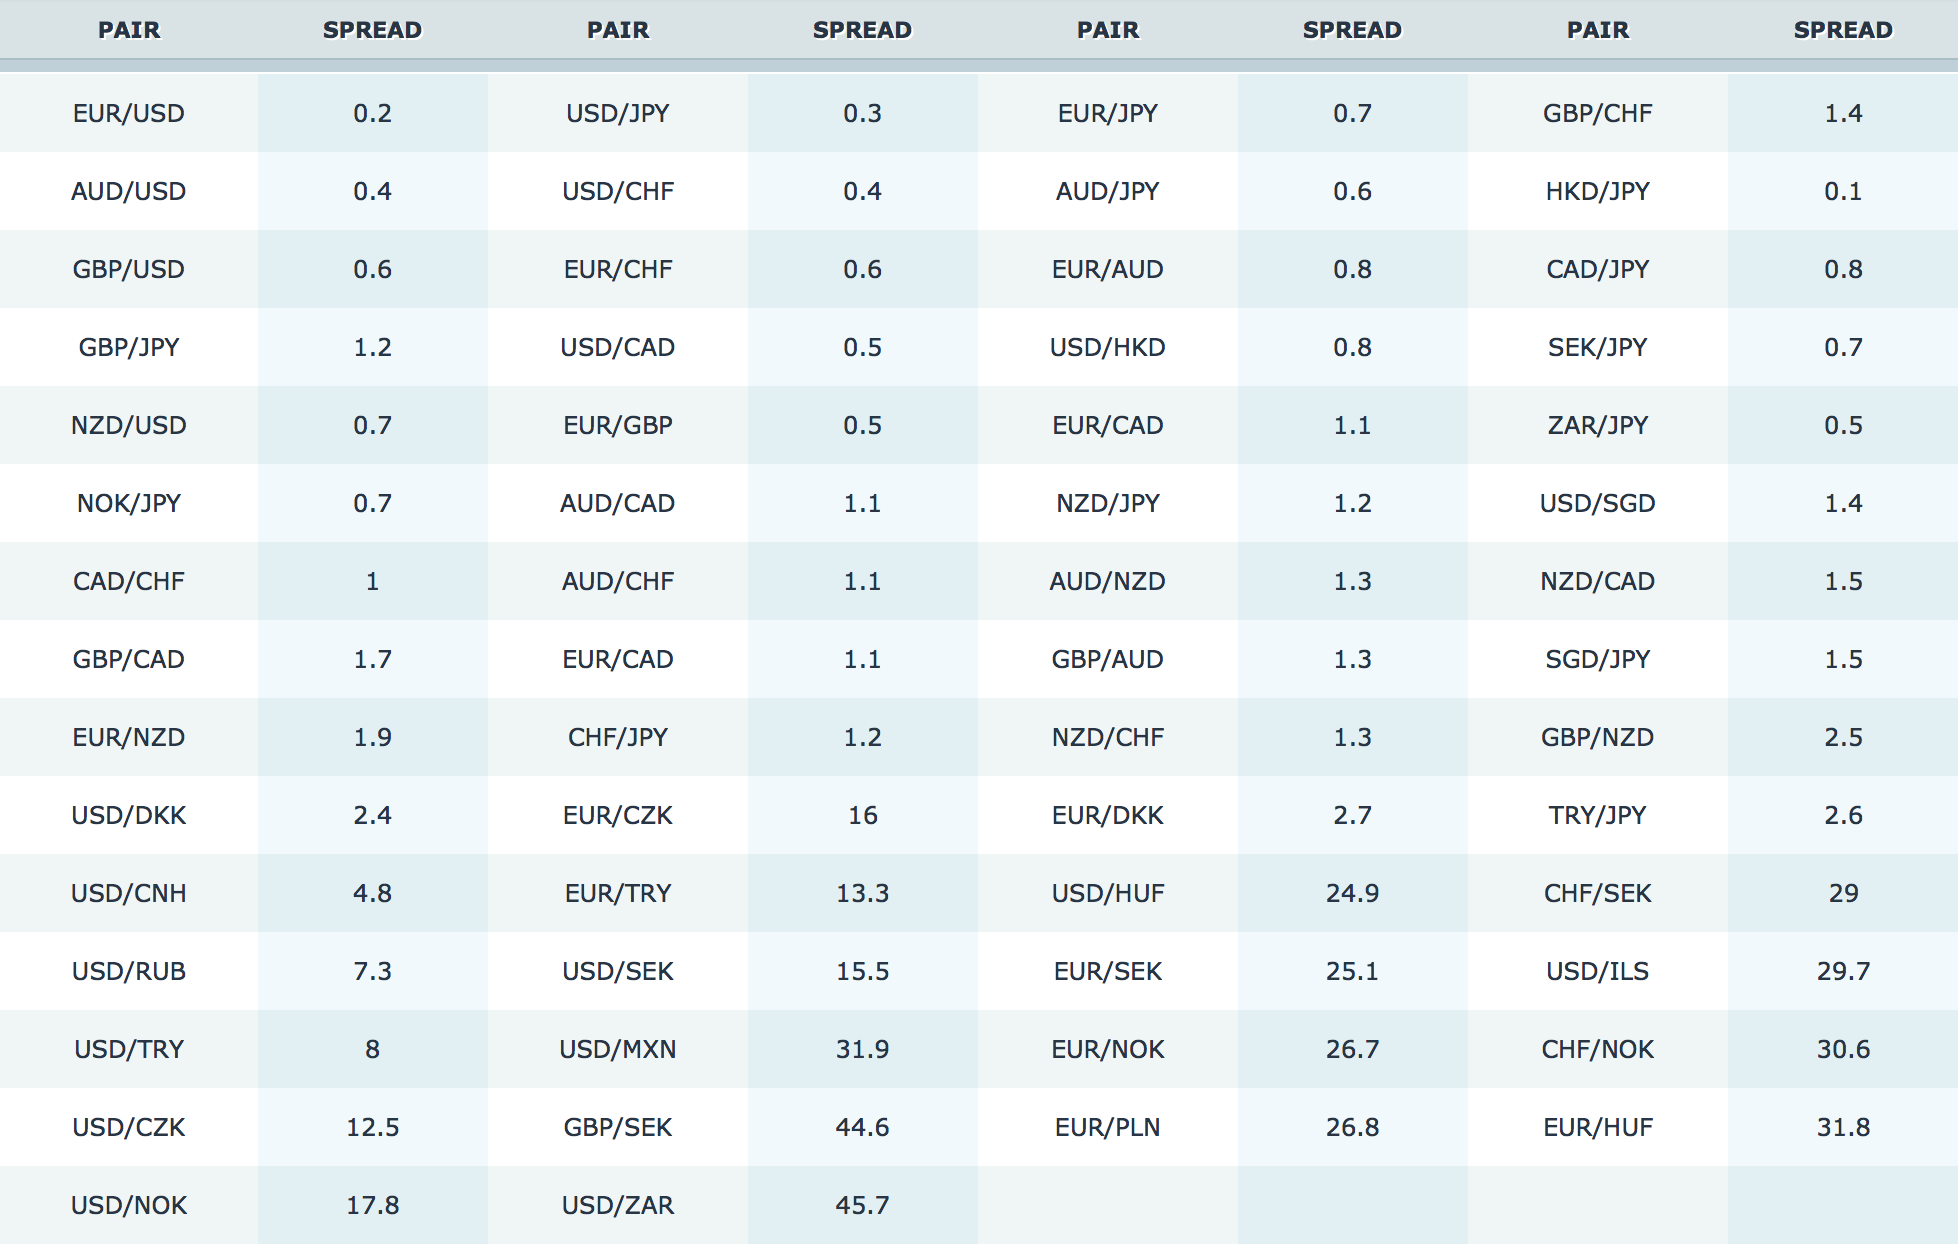Click the EUR/HUF pair cell
1958x1246 pixels.
[1597, 1127]
